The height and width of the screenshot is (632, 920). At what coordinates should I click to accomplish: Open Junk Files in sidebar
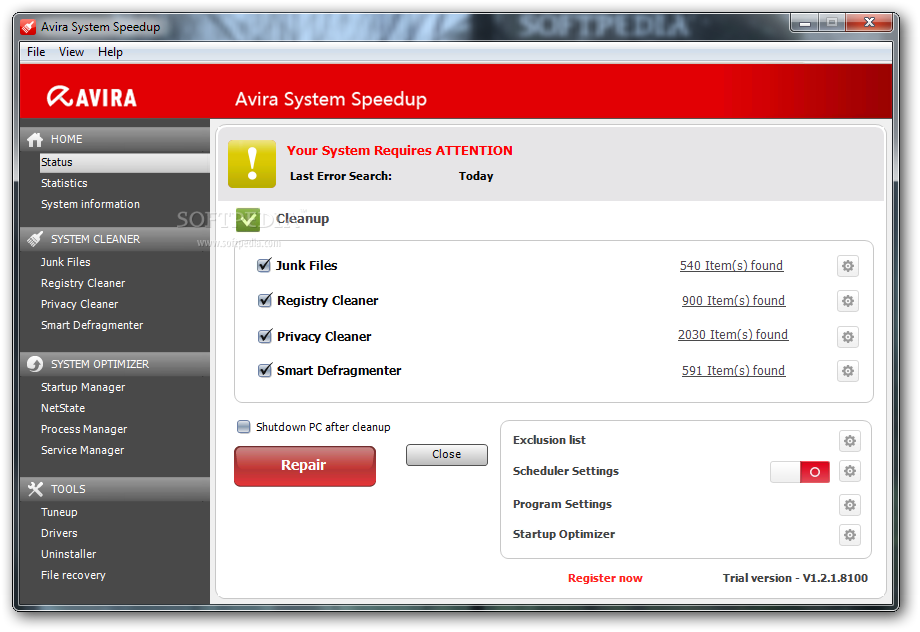click(65, 262)
